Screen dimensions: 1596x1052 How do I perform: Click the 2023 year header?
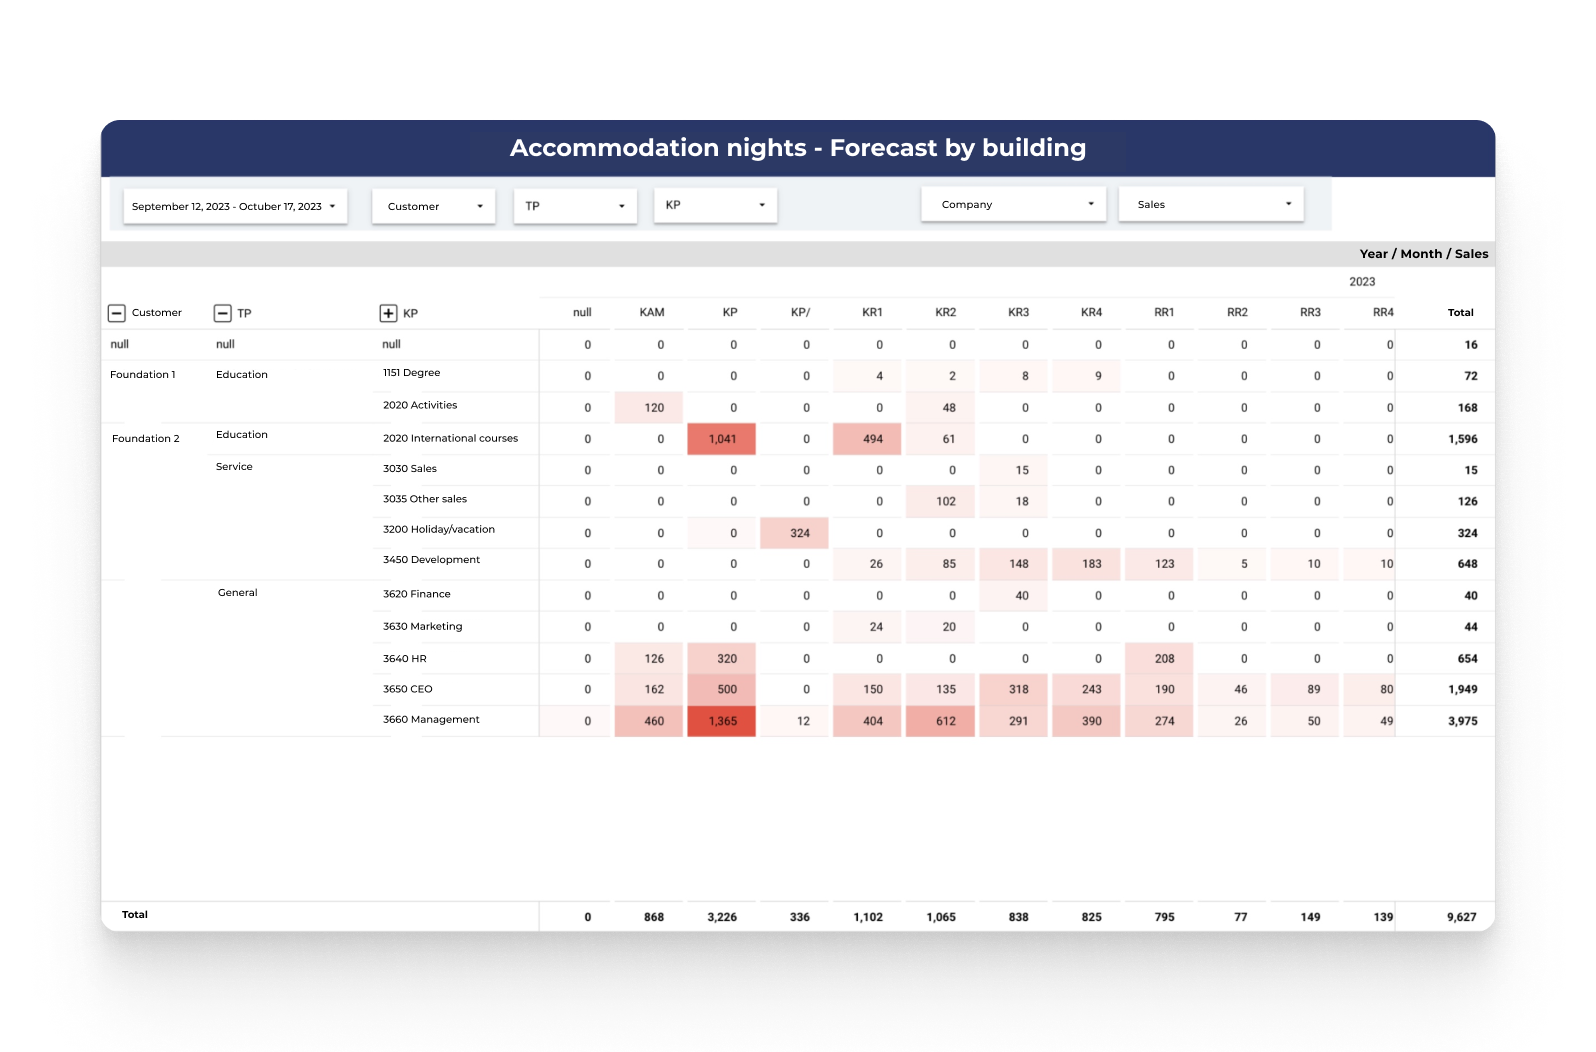1362,282
